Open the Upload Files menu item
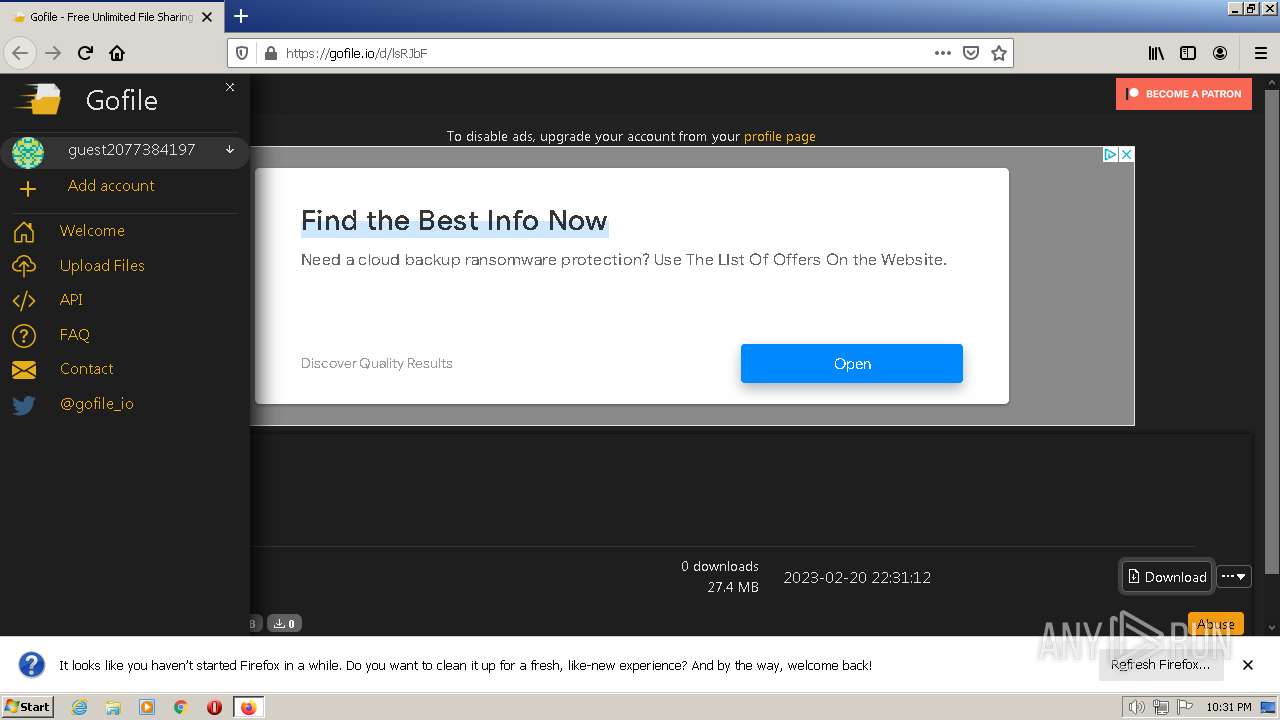The height and width of the screenshot is (720, 1280). point(102,266)
